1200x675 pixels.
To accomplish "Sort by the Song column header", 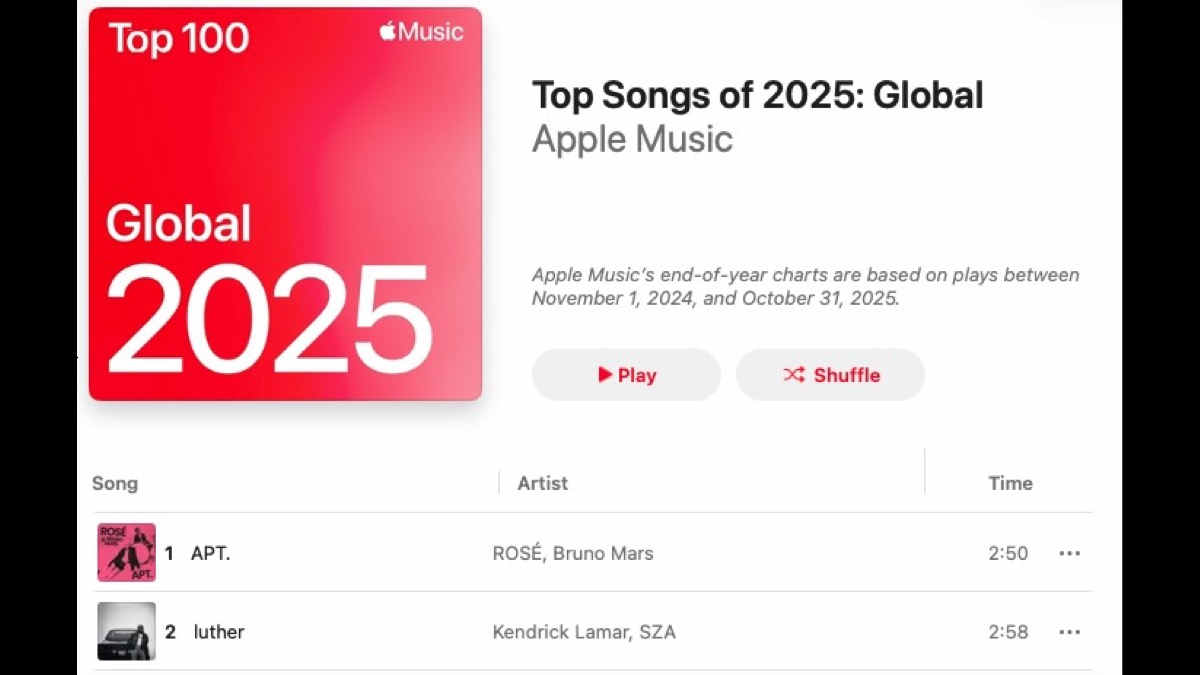I will [115, 483].
